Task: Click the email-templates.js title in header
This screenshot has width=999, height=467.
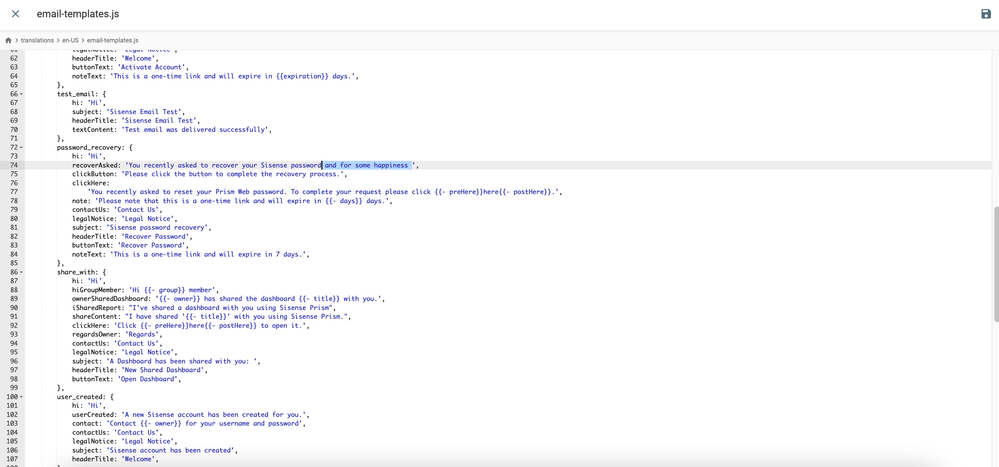Action: 78,14
